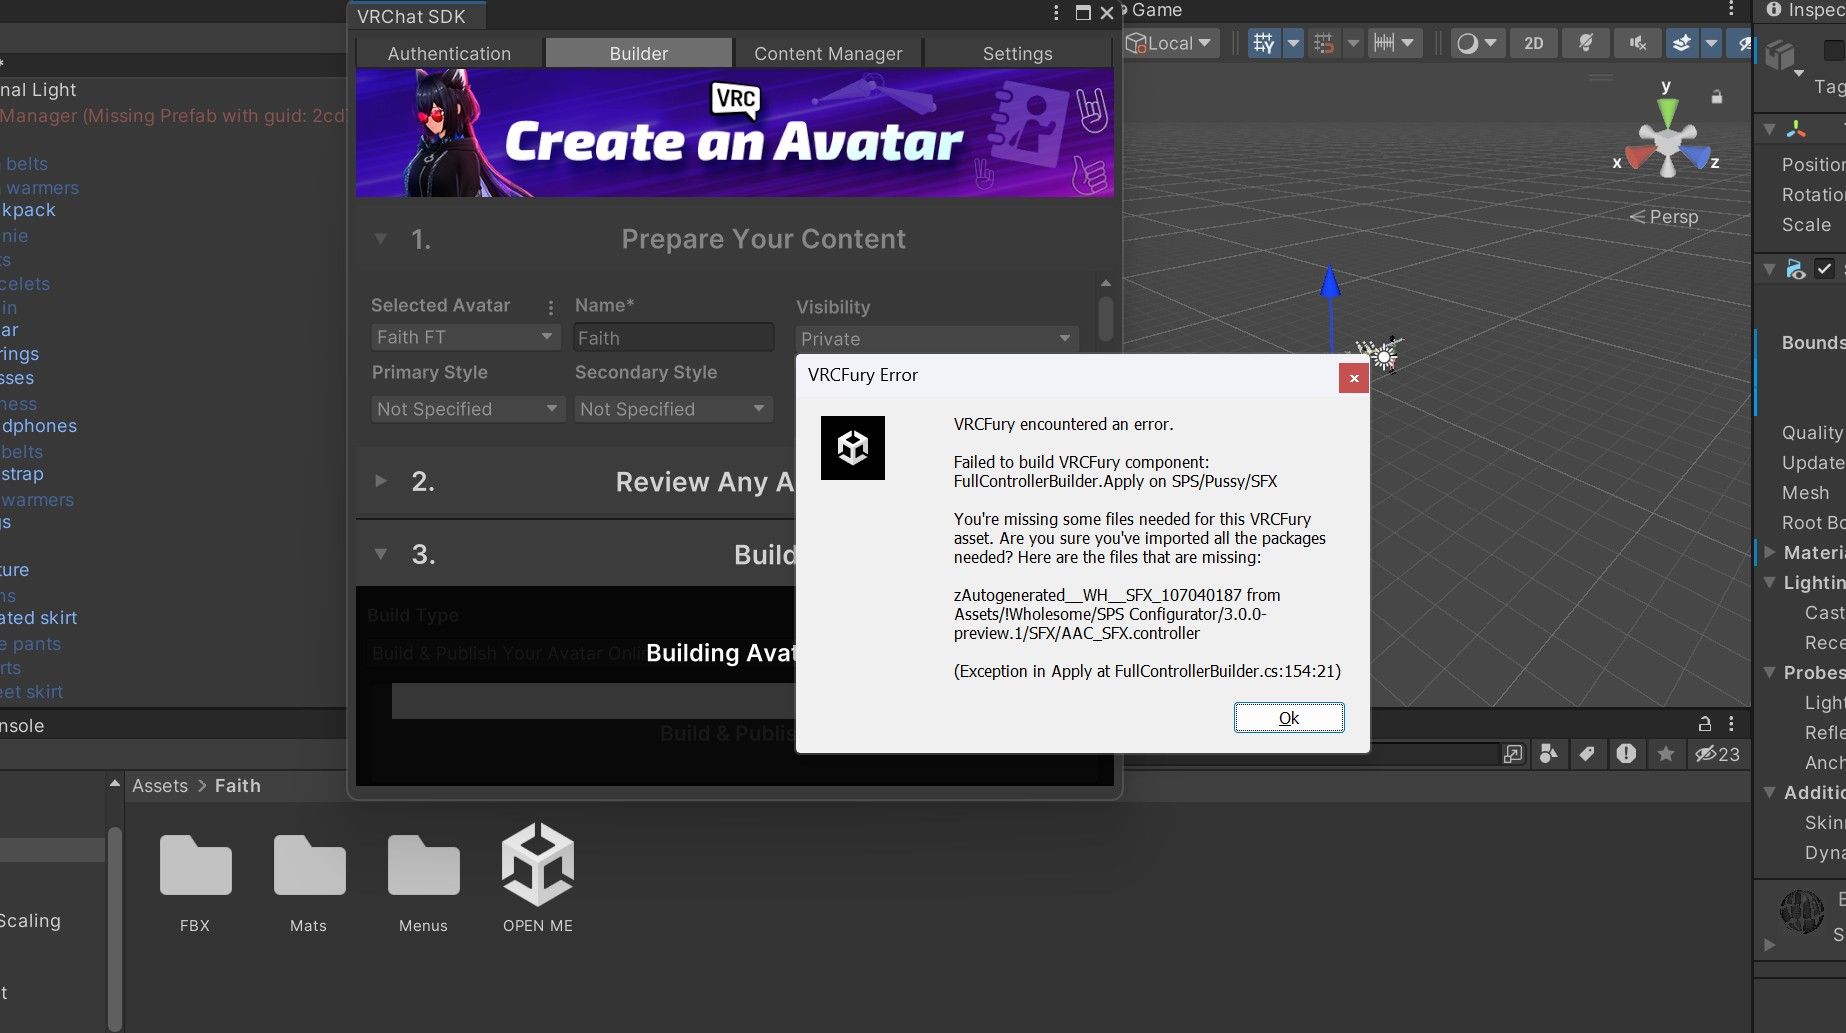The image size is (1846, 1033).
Task: Lock the scene view rotation gizmo
Action: tap(1717, 97)
